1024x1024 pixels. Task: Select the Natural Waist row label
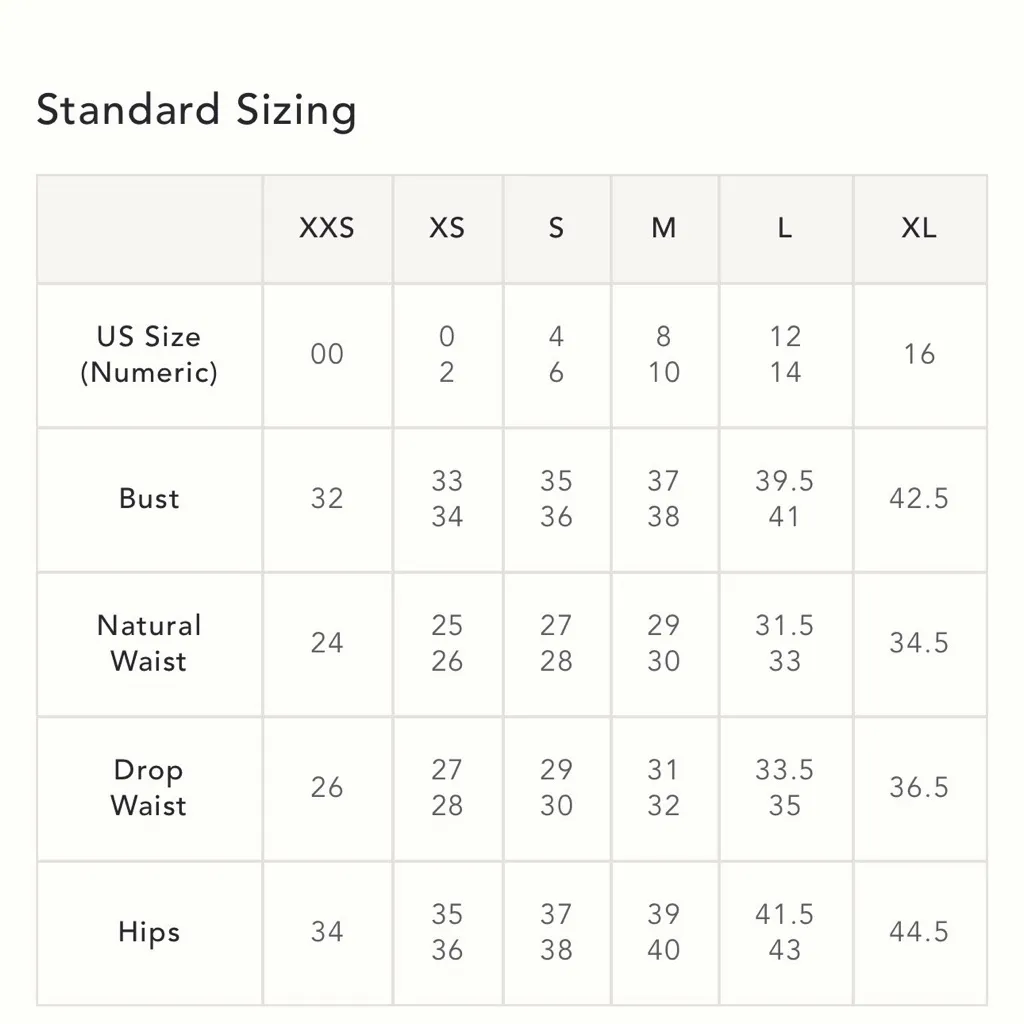tap(149, 643)
